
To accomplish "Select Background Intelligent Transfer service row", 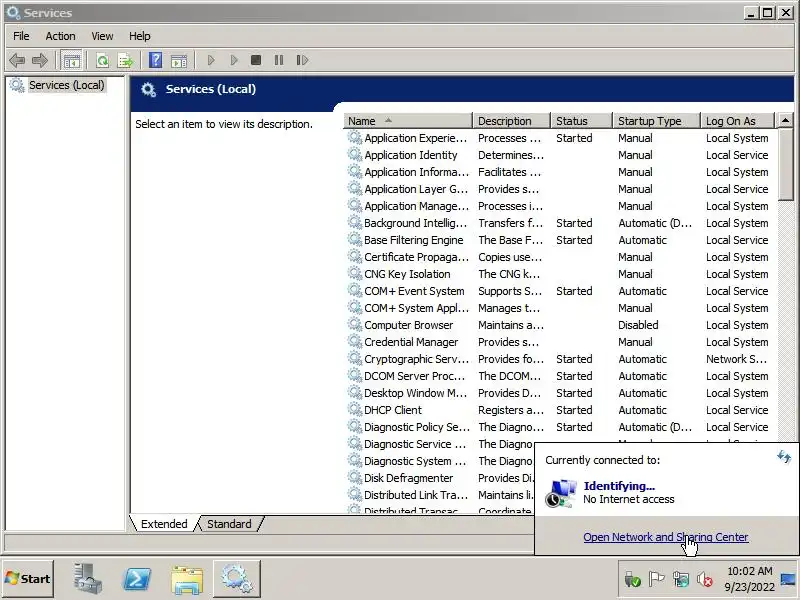I will coord(559,223).
